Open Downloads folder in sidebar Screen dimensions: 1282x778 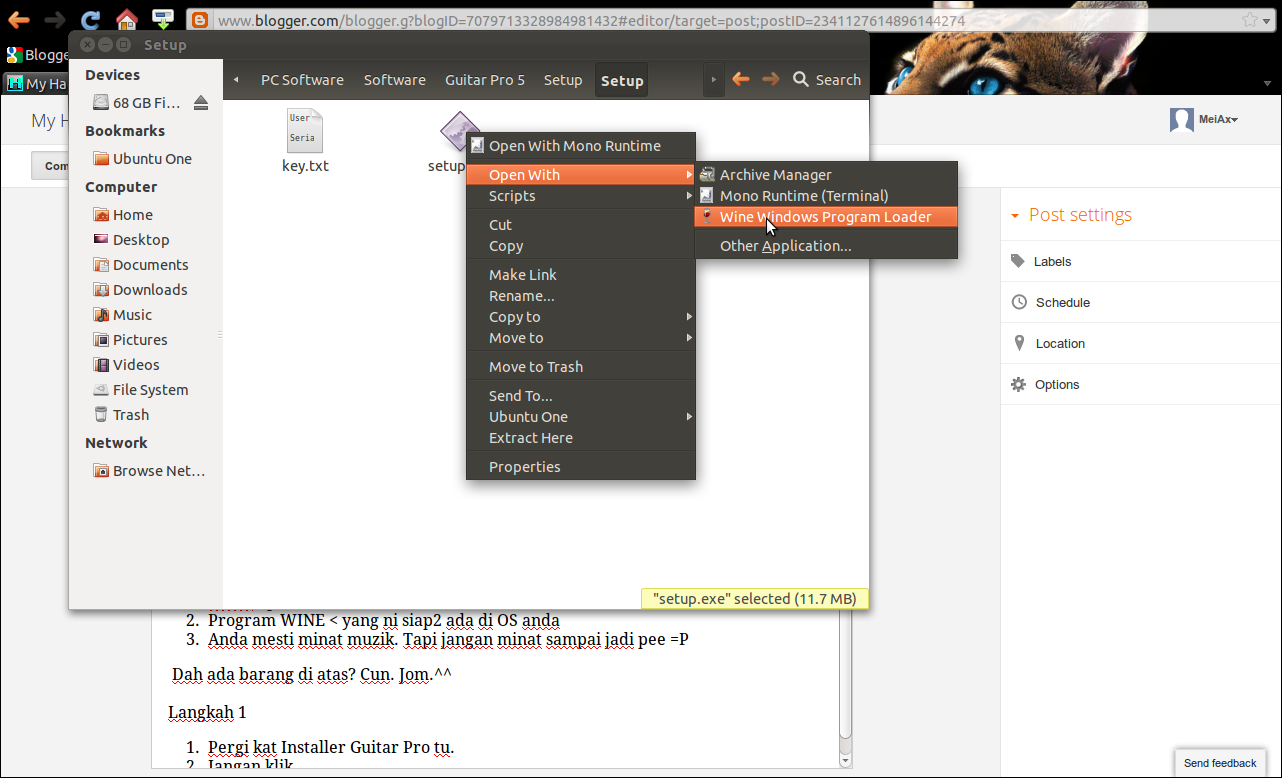pyautogui.click(x=140, y=290)
